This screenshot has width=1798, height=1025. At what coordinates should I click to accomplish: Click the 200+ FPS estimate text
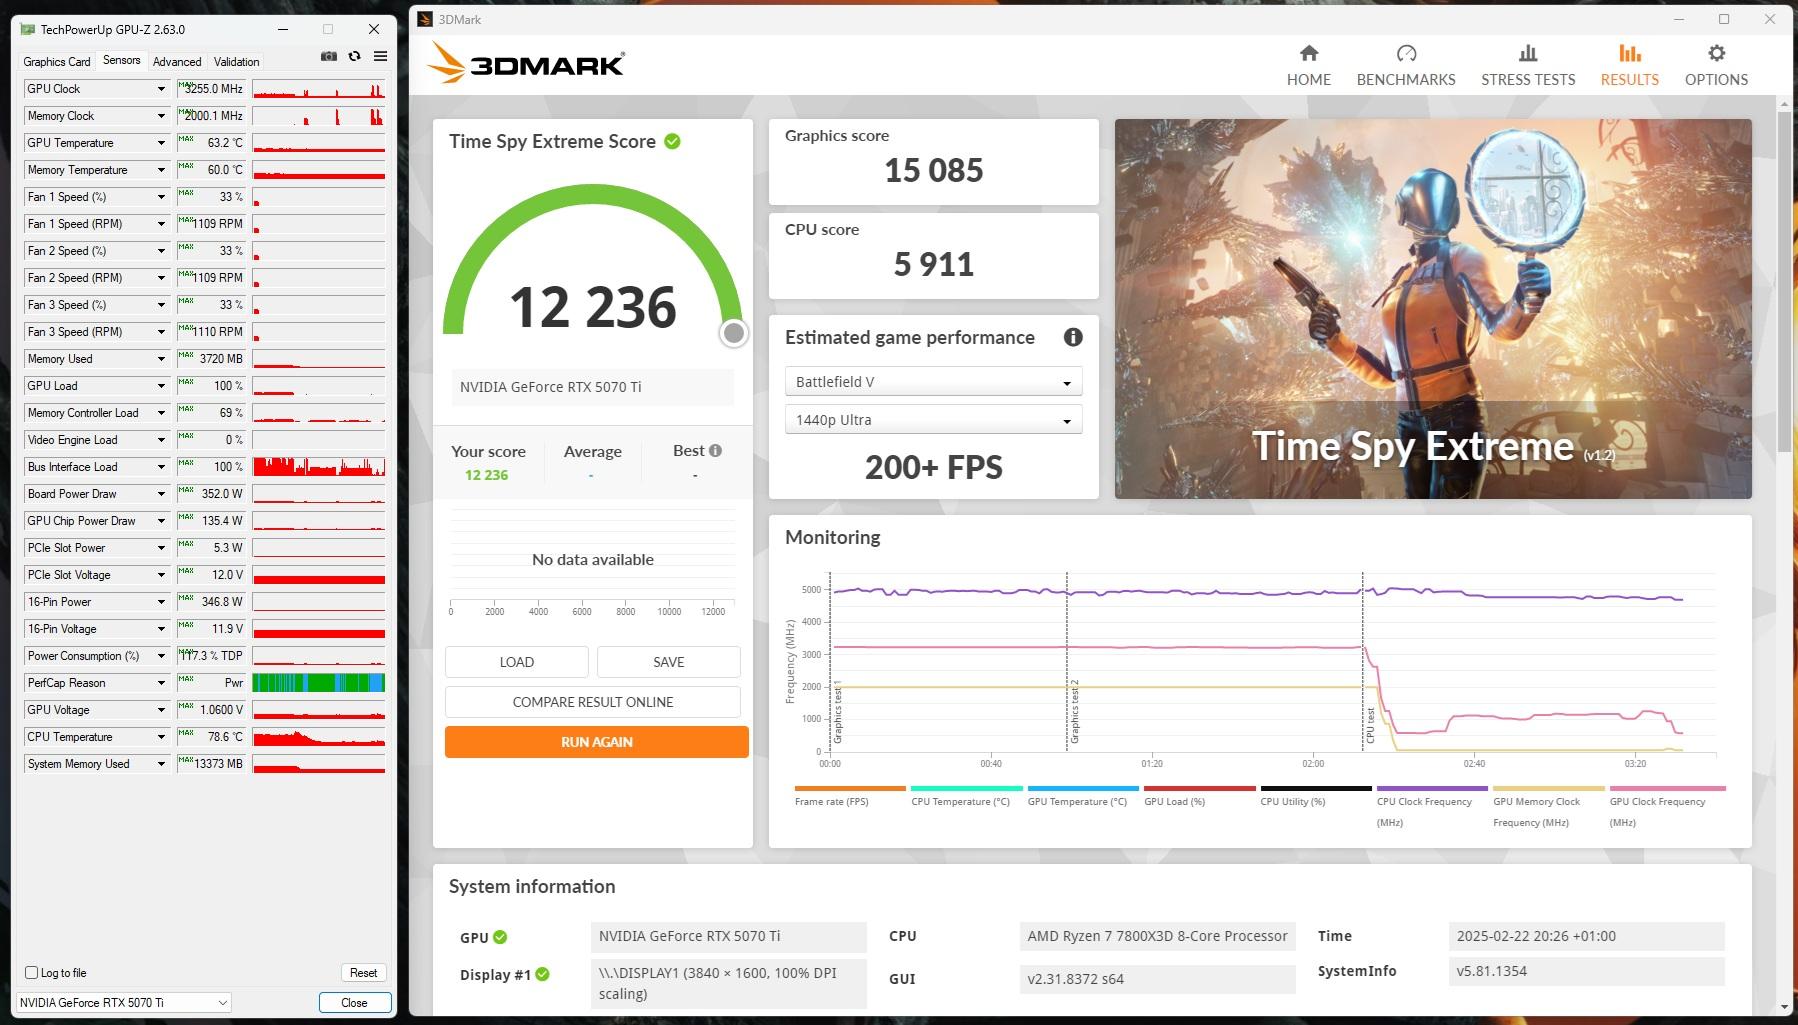click(x=933, y=467)
